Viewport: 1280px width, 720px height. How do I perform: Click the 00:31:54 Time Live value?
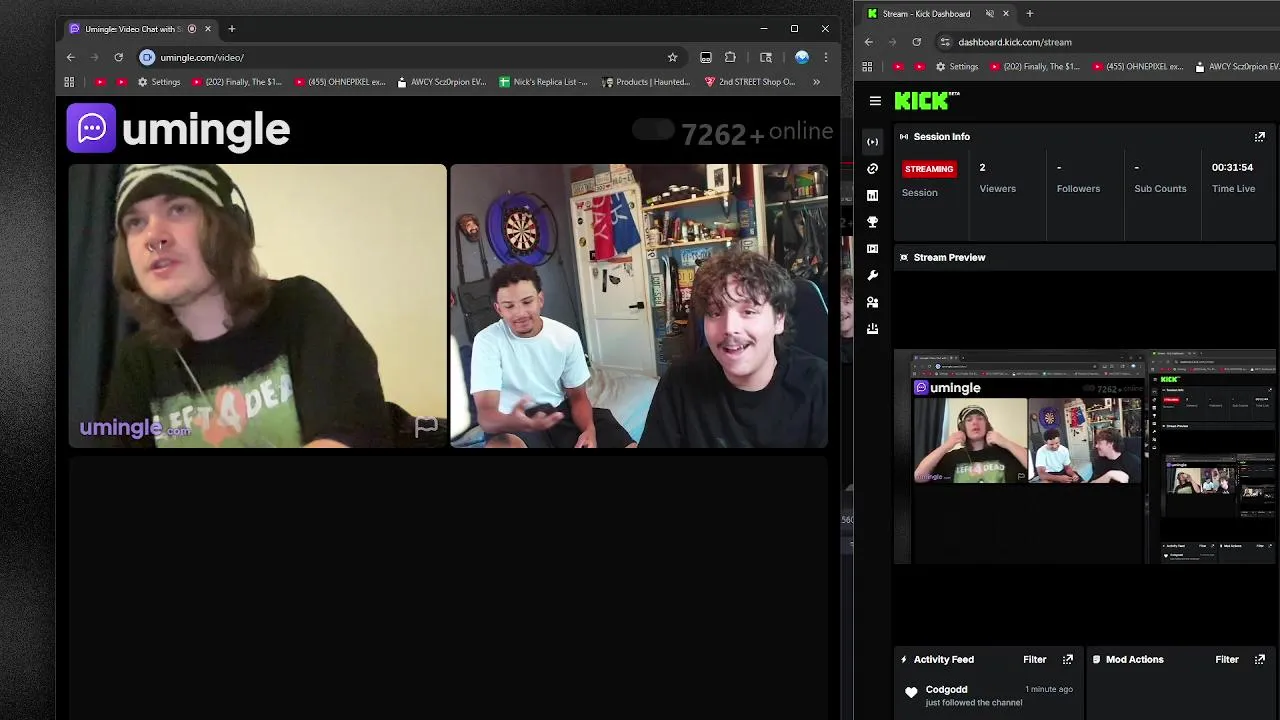pos(1232,168)
